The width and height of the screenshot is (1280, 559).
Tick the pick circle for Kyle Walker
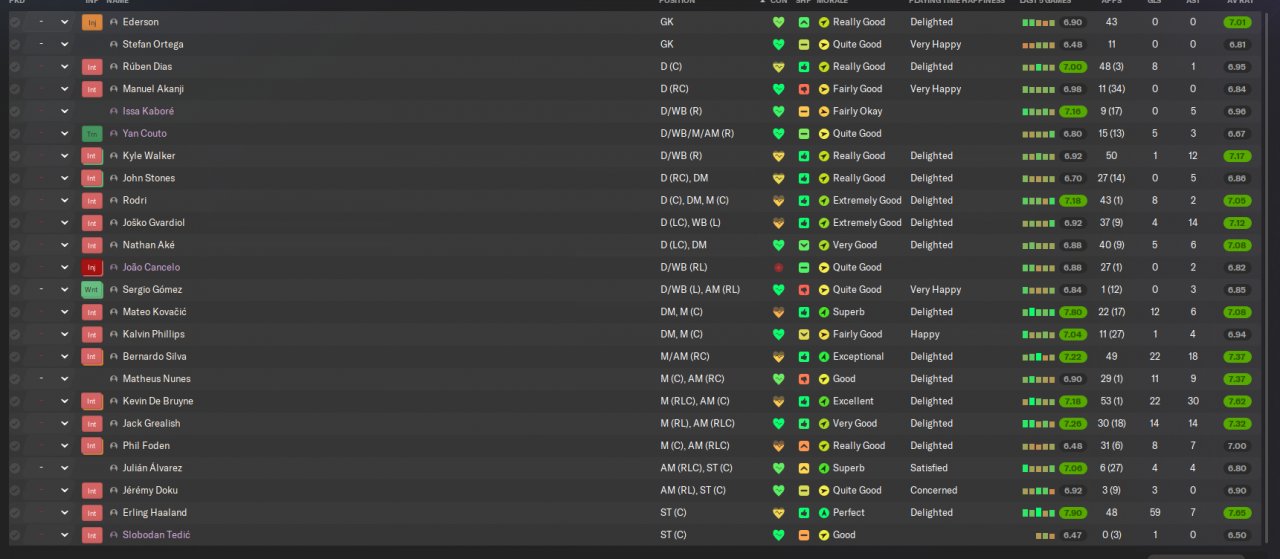14,156
